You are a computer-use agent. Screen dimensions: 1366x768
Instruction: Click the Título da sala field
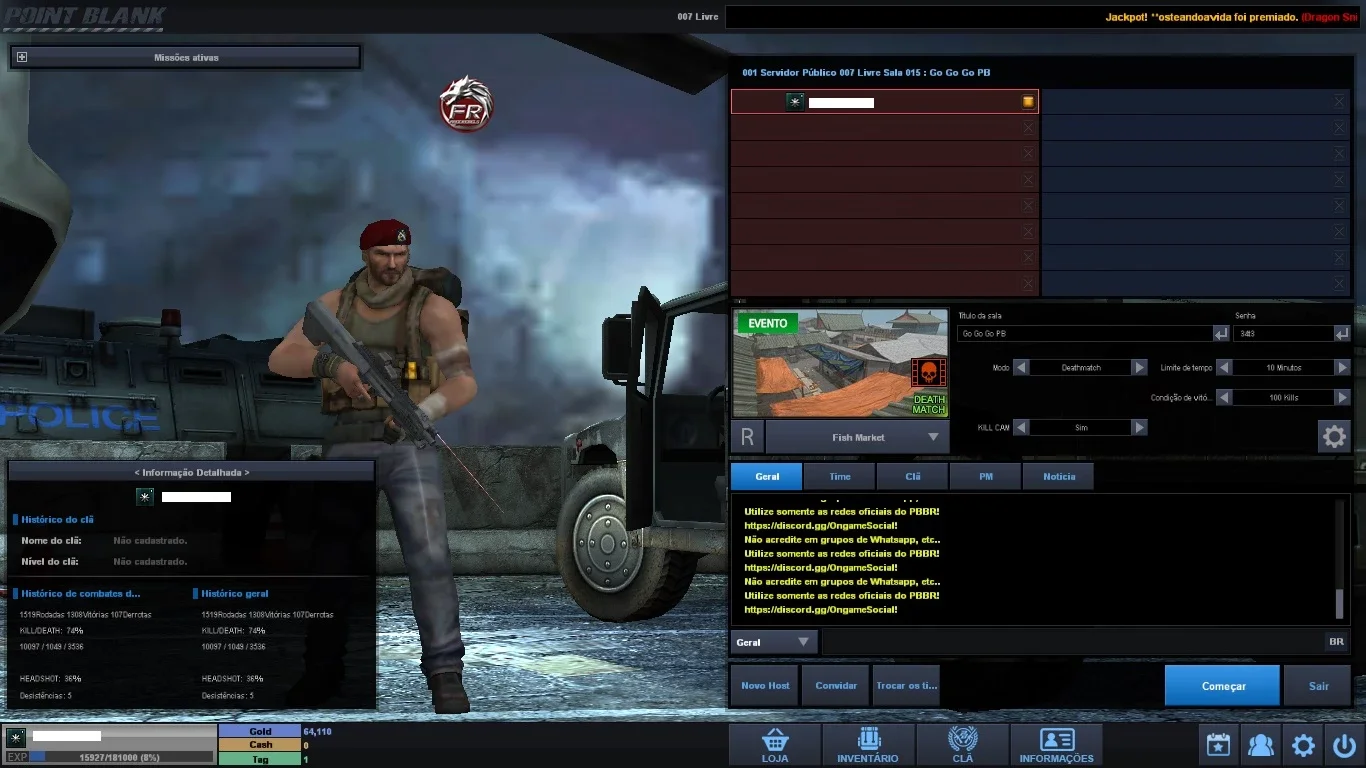click(x=1084, y=333)
